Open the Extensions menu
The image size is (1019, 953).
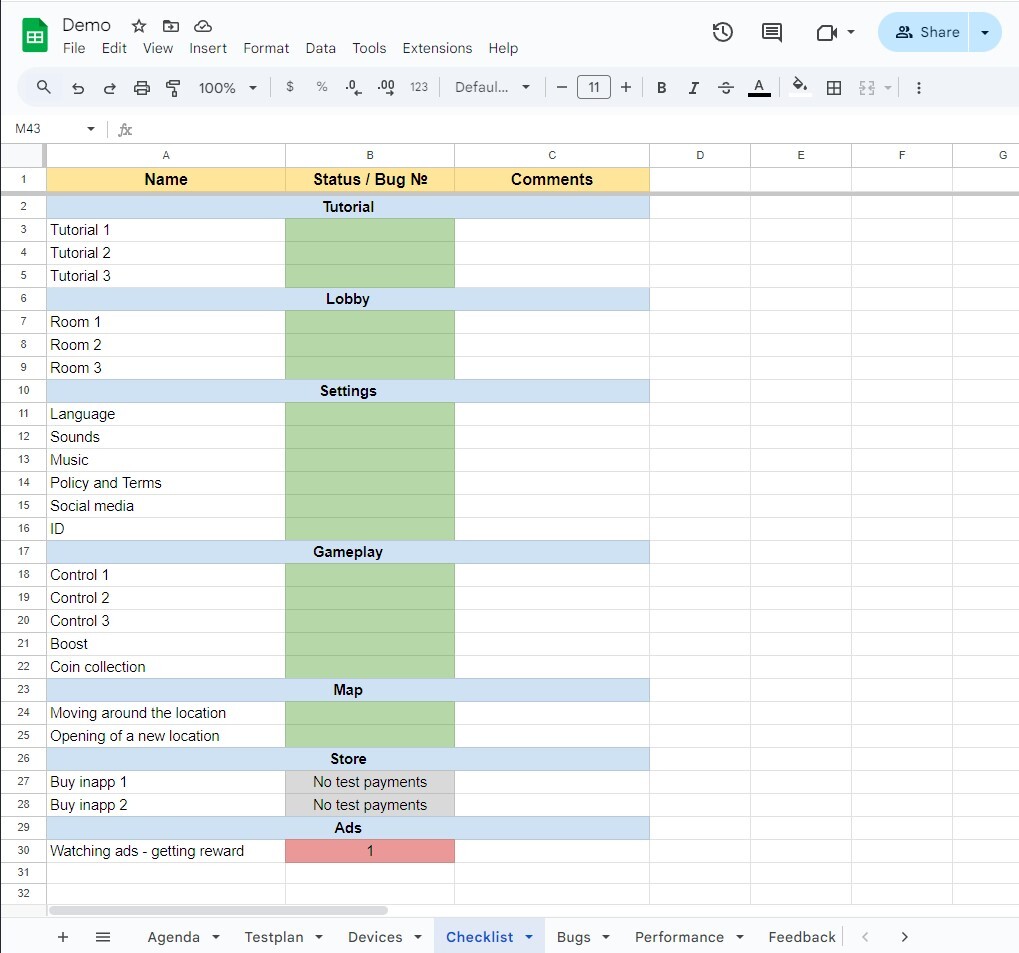437,48
